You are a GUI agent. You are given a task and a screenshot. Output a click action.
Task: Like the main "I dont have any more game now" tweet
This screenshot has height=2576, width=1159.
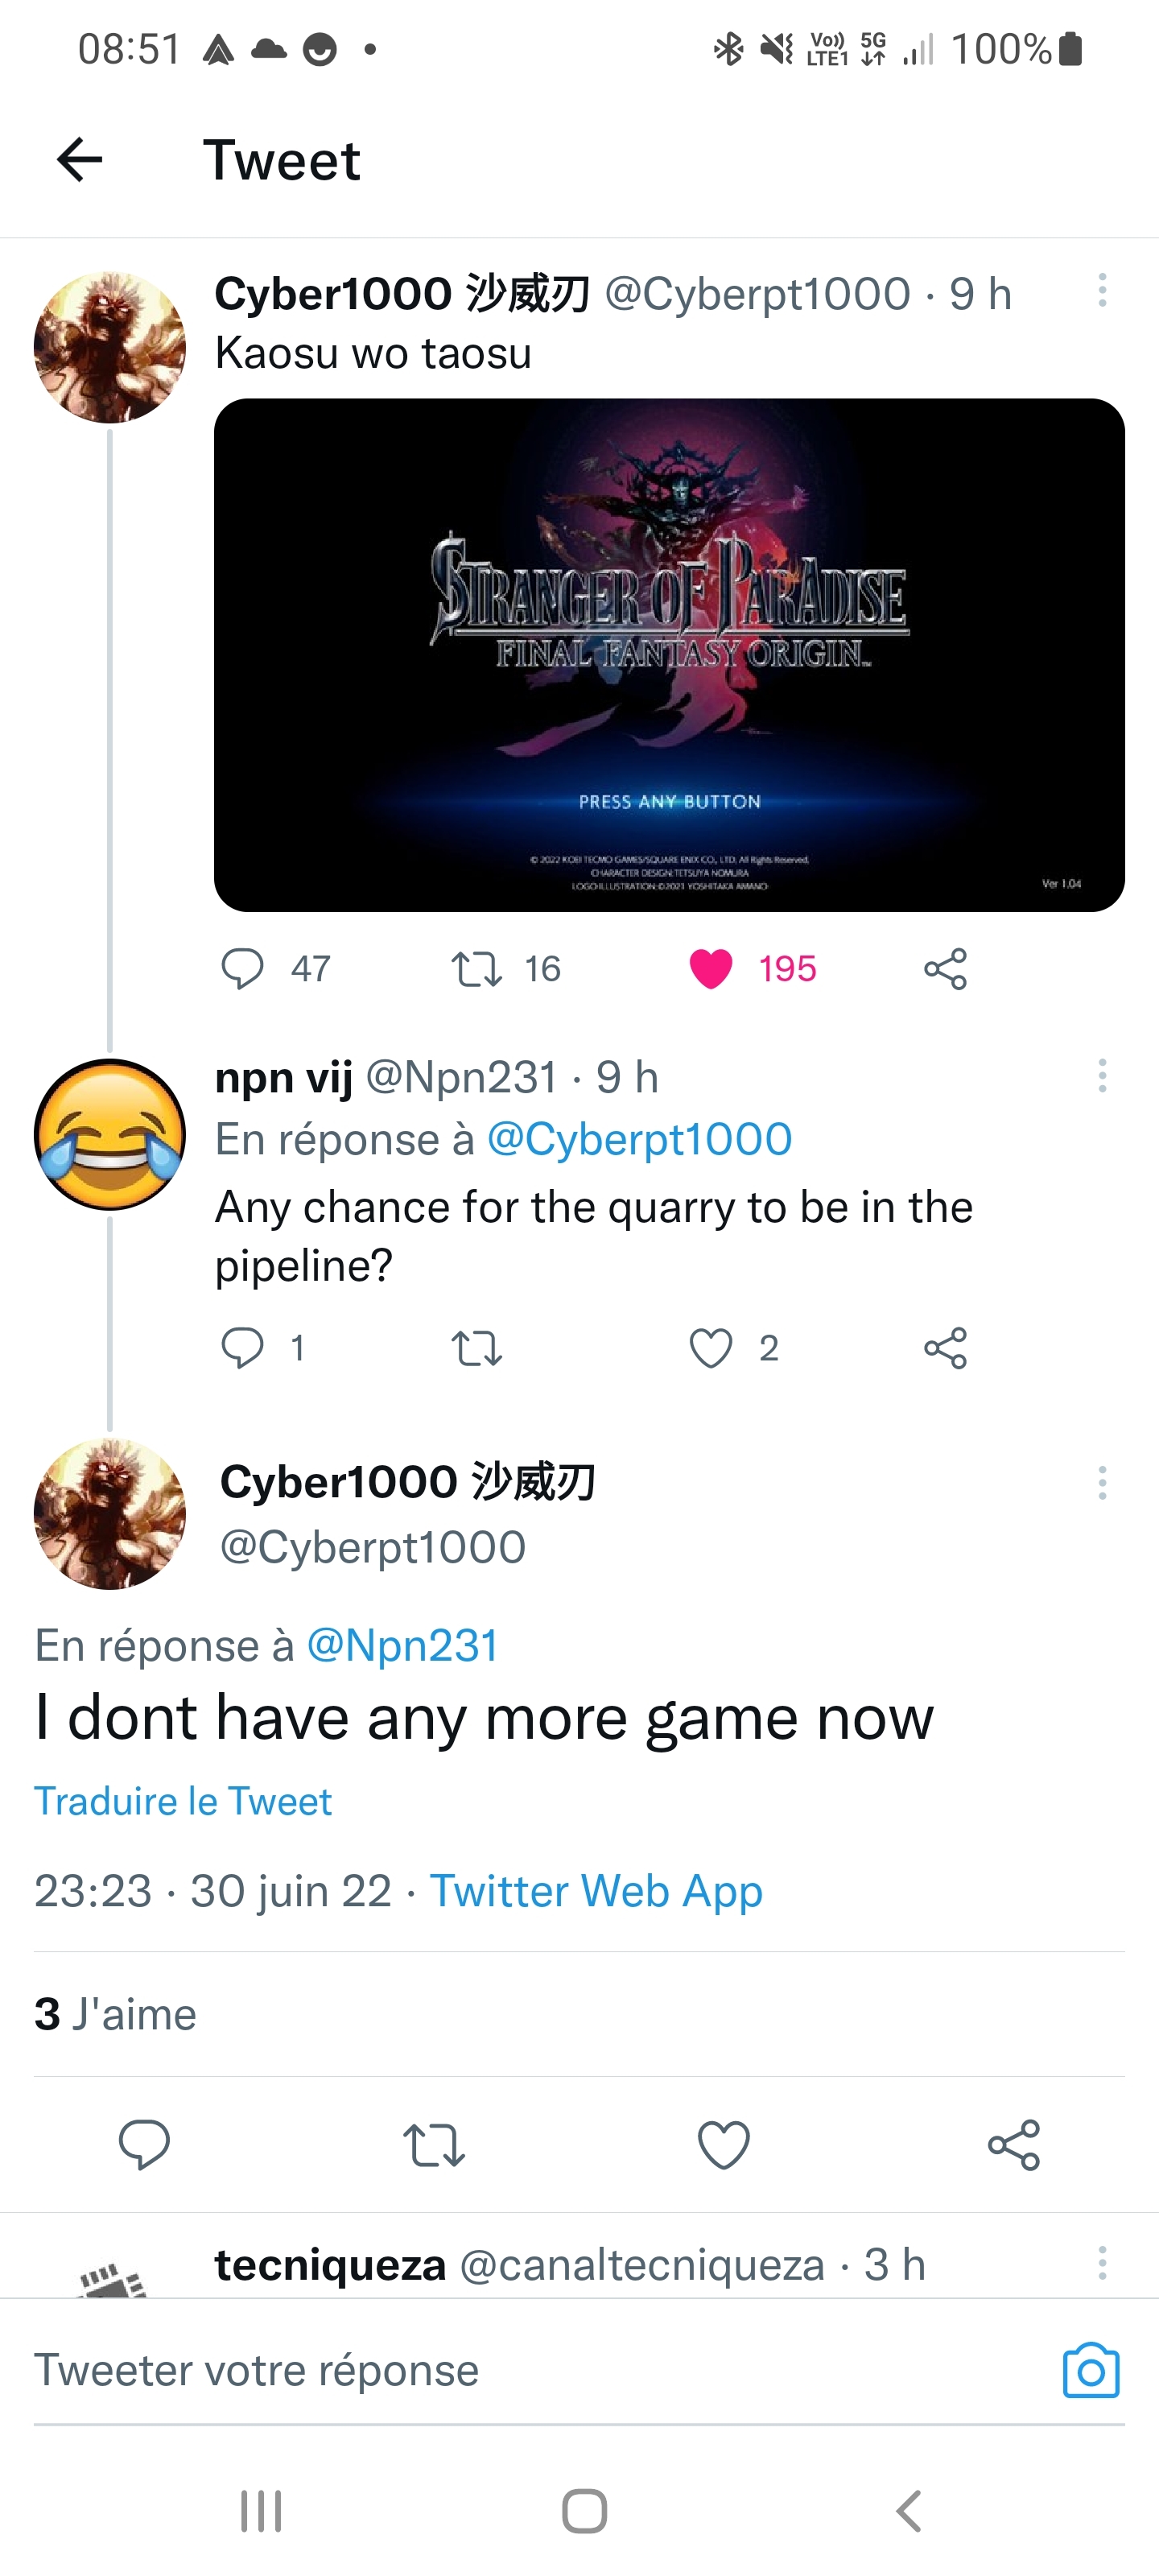(x=723, y=2144)
